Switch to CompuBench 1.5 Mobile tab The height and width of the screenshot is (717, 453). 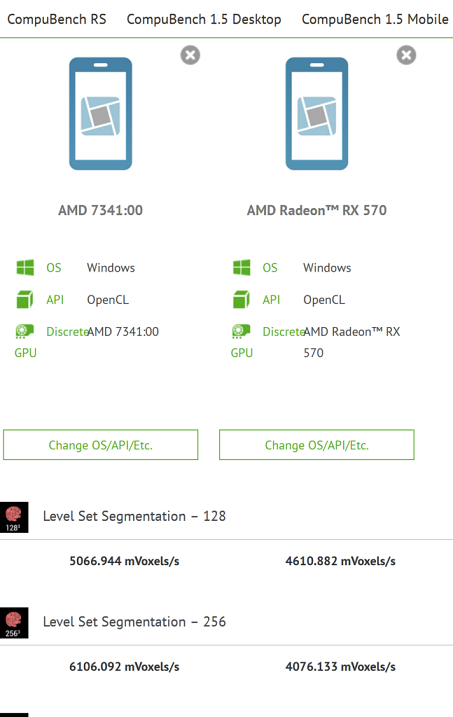(x=375, y=19)
